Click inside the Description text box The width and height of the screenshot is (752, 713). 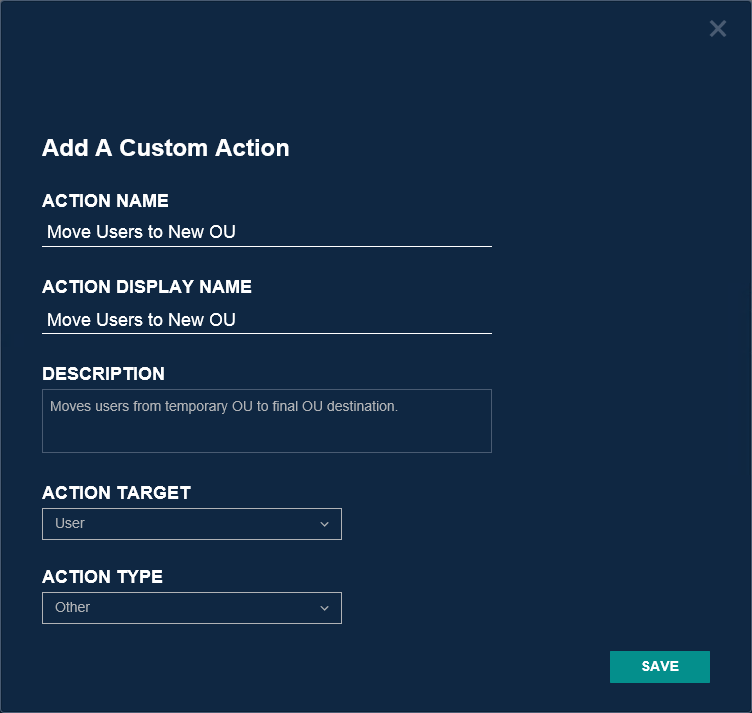click(266, 432)
